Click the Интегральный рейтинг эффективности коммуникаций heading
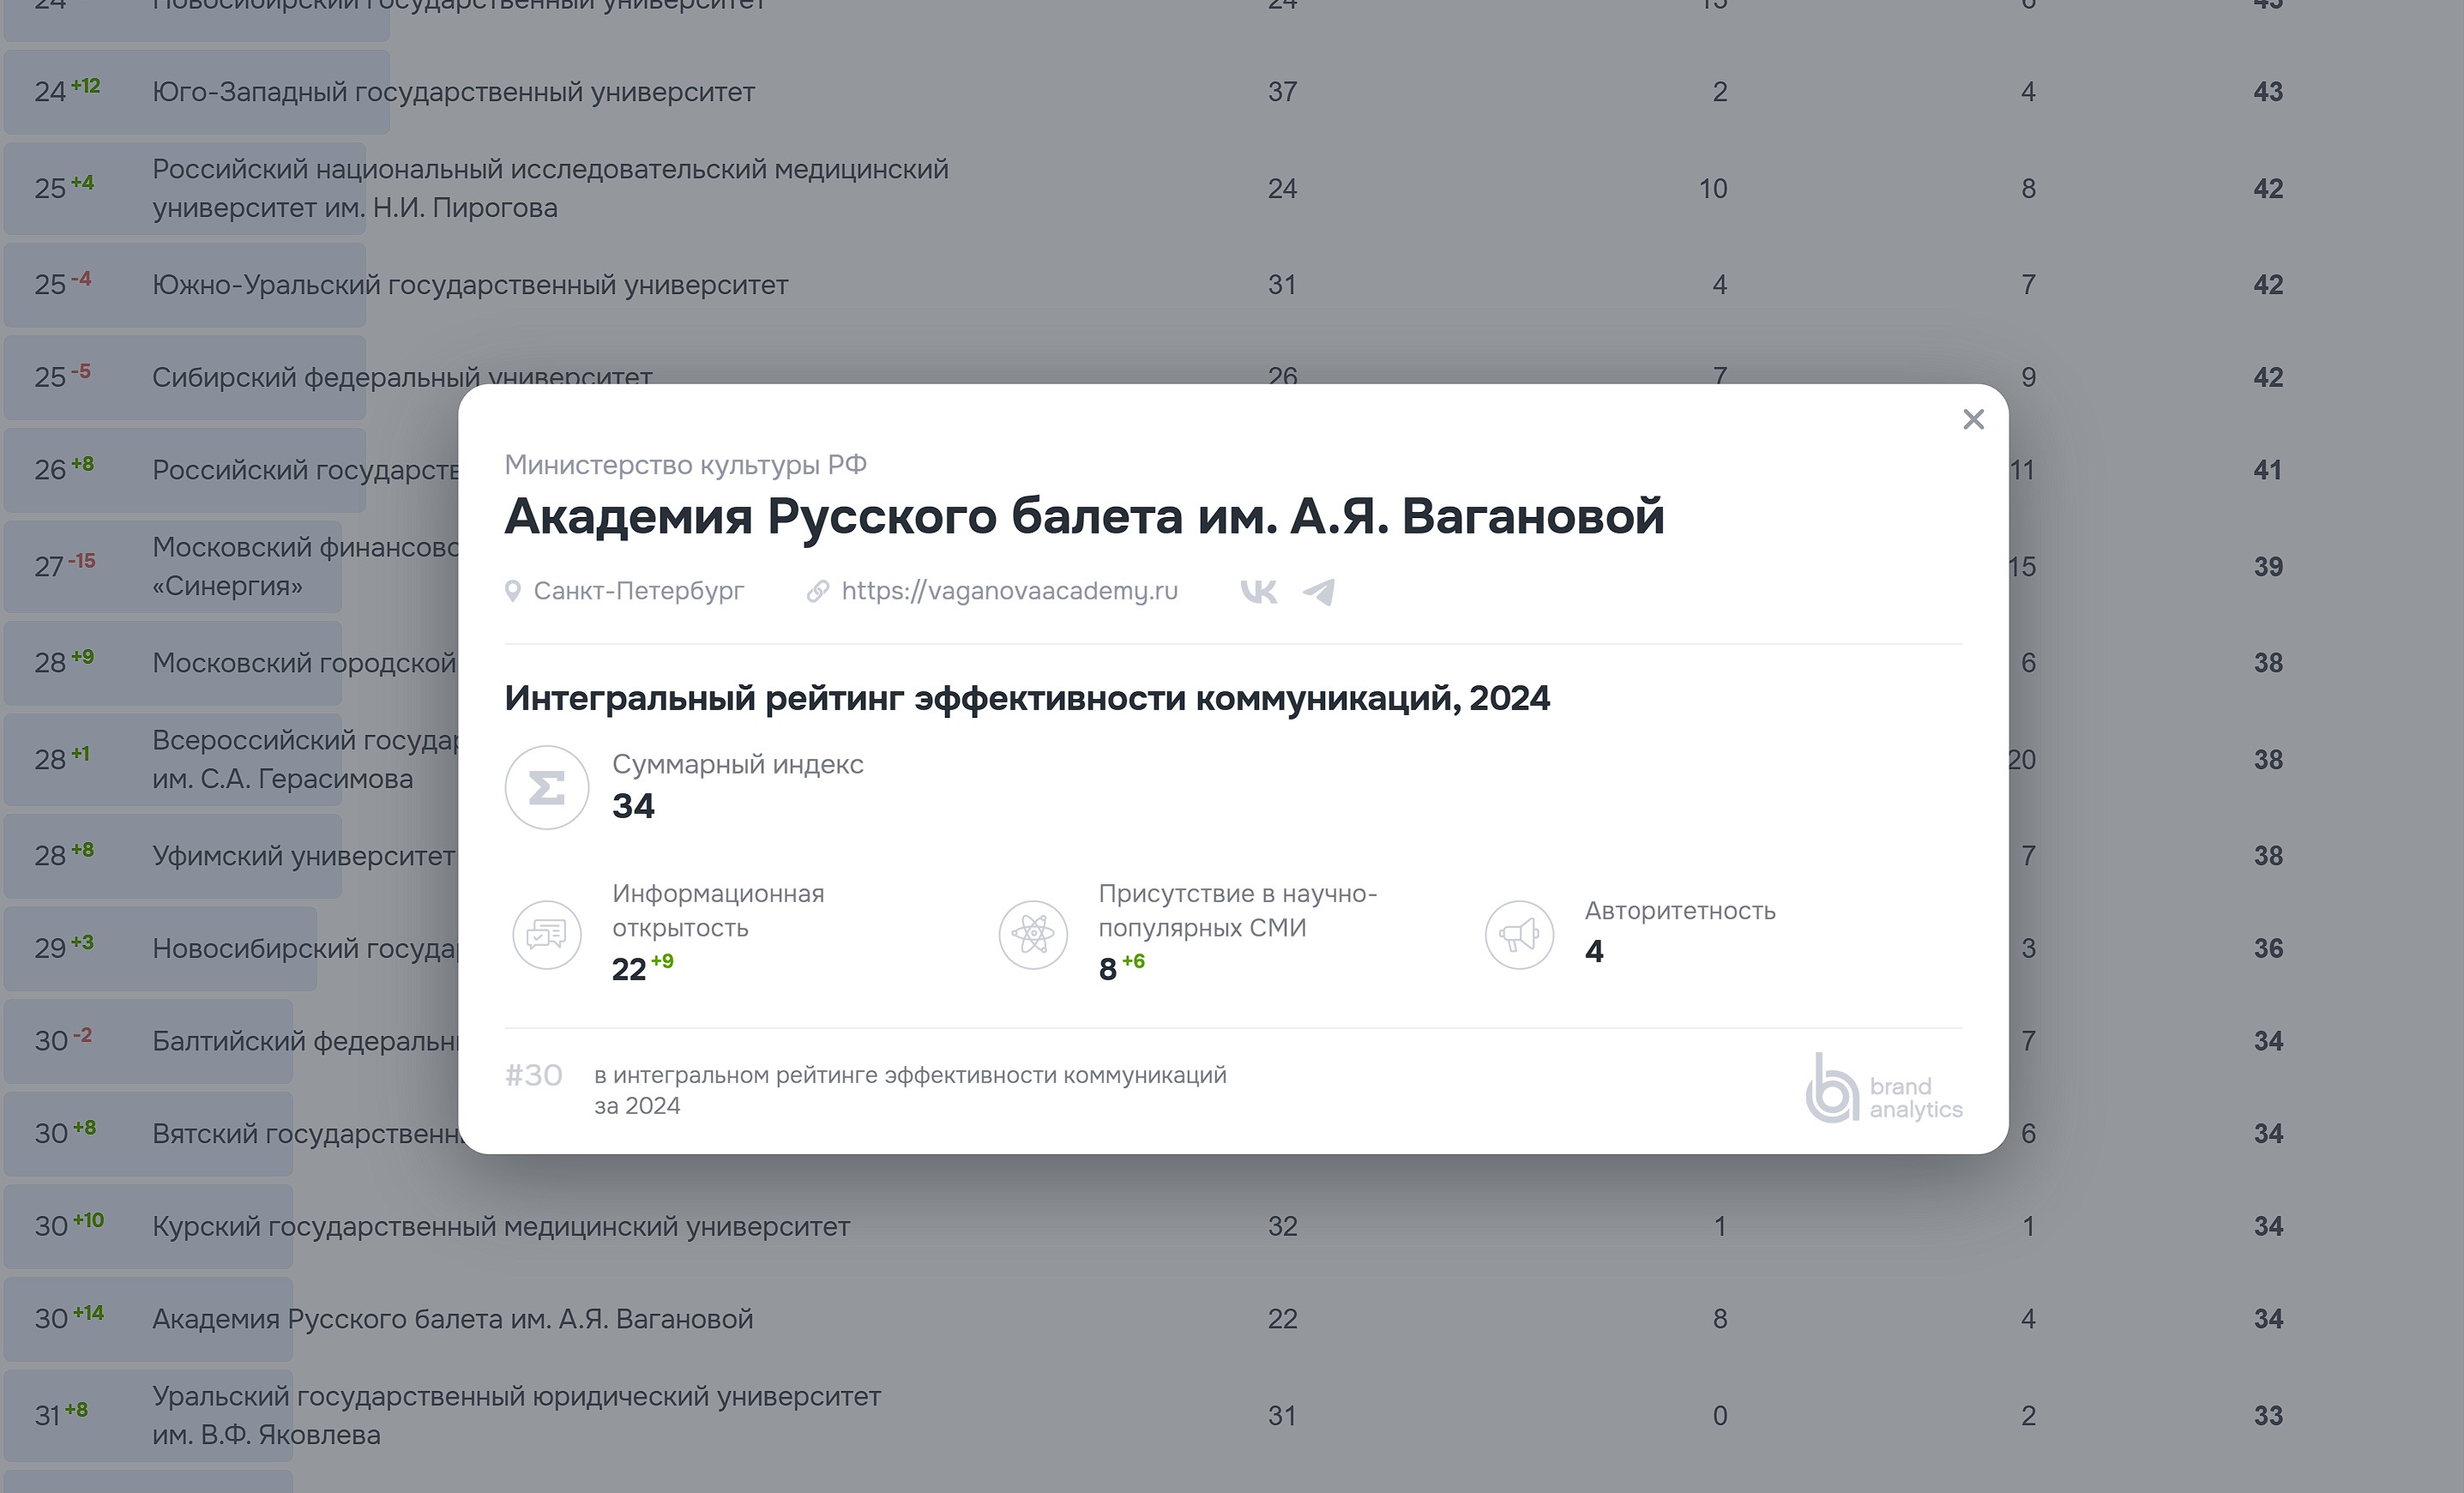The image size is (2464, 1493). [x=1027, y=698]
